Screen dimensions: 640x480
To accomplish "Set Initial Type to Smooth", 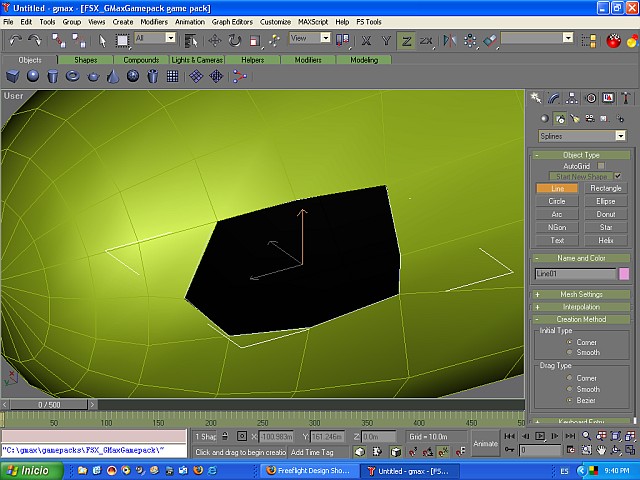I will 570,353.
